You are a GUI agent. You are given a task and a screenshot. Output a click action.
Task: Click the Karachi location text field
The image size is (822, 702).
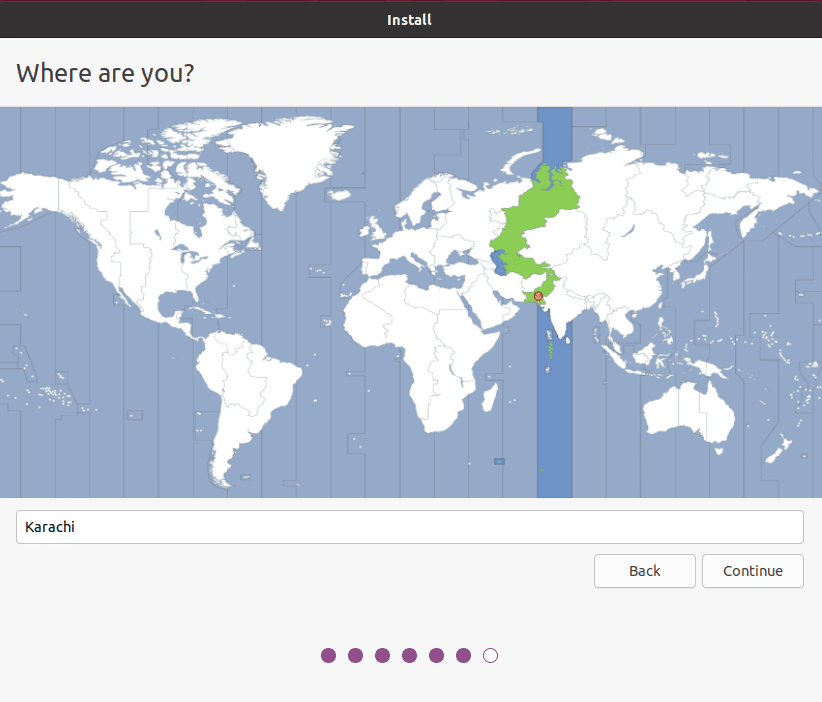point(409,527)
